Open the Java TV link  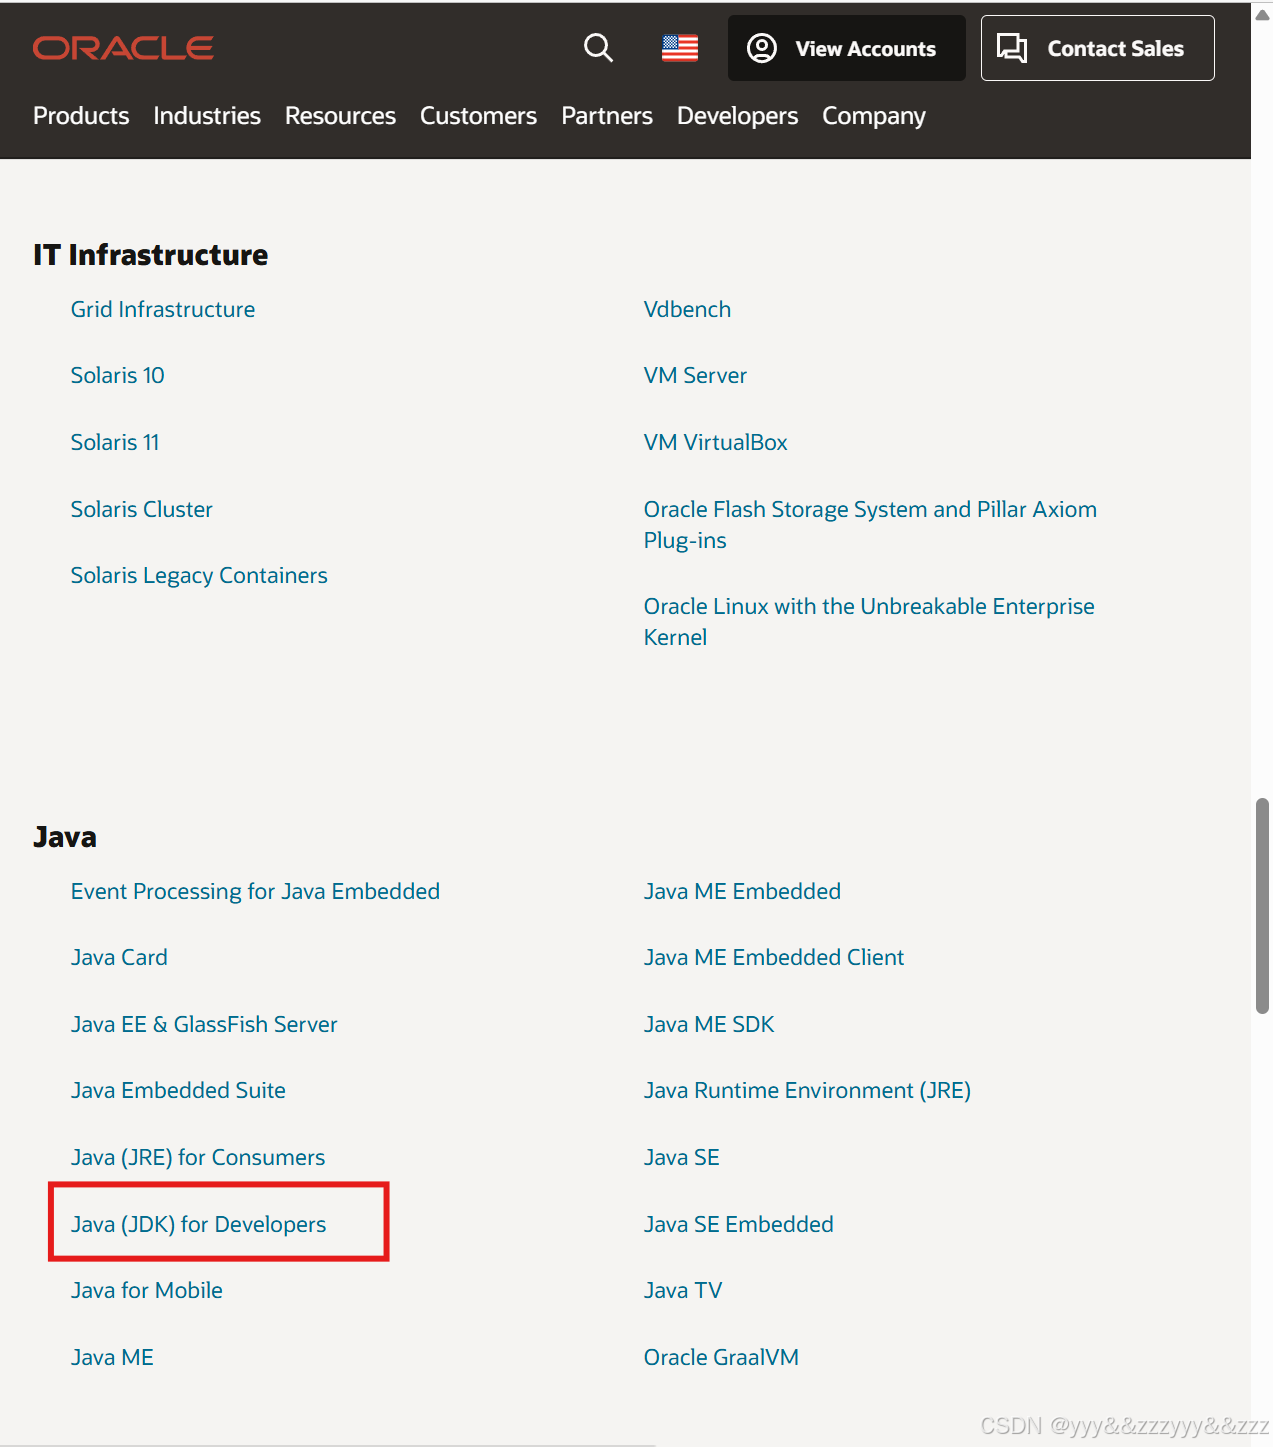pos(683,1290)
